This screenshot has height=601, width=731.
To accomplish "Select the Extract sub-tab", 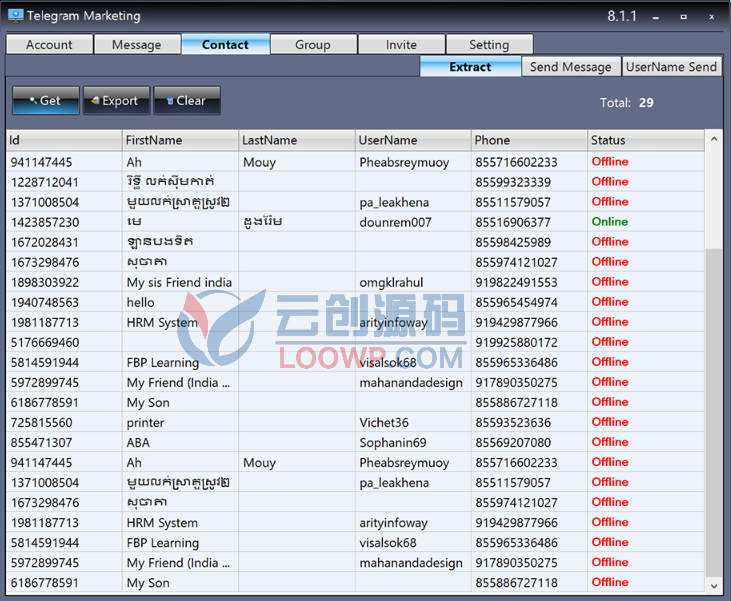I will tap(470, 67).
